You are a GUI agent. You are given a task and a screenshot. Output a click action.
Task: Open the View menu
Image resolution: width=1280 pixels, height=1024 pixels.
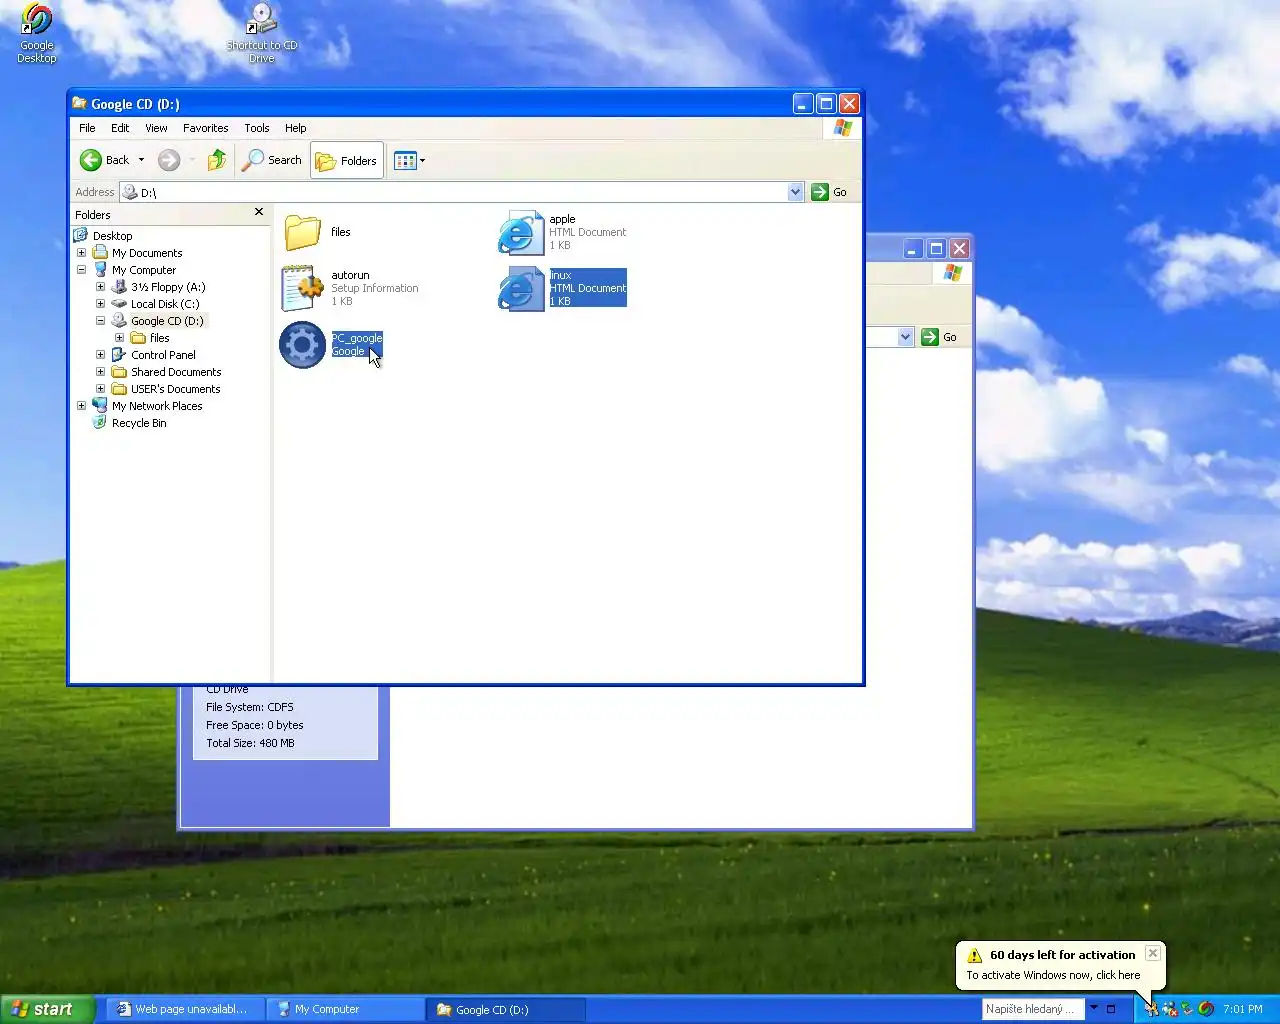[x=156, y=128]
